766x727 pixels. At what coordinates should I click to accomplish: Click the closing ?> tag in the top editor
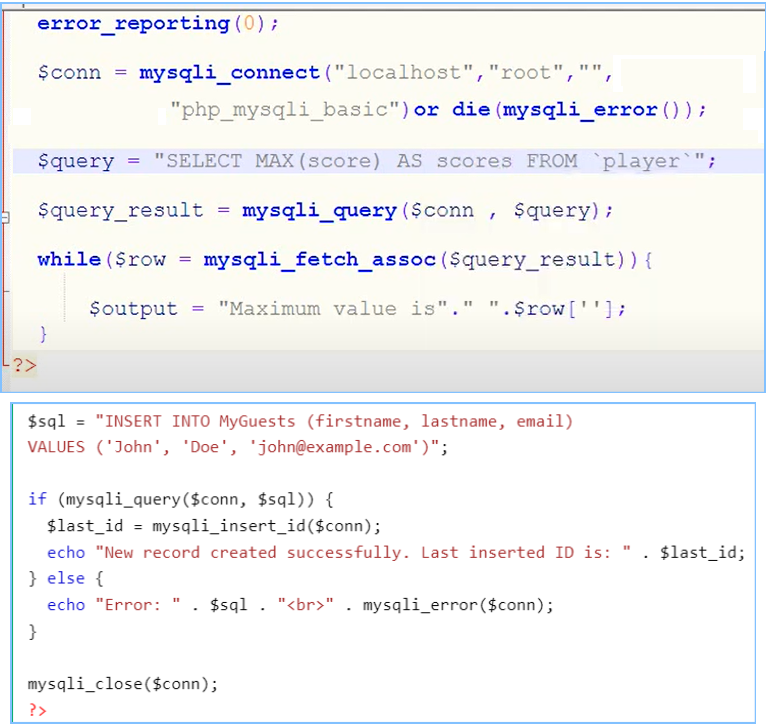24,365
